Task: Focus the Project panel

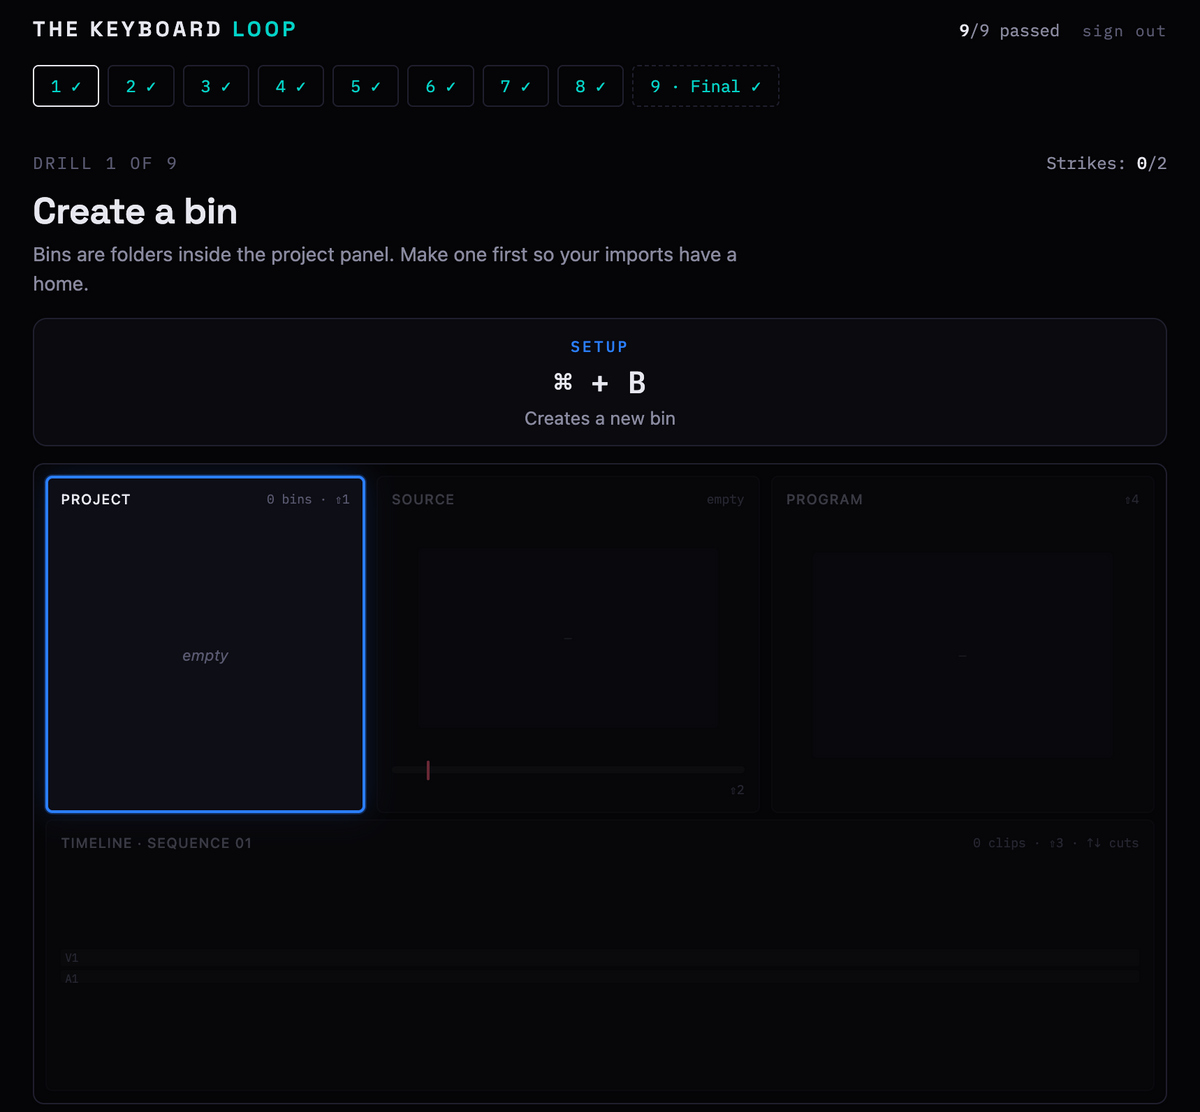Action: tap(205, 644)
